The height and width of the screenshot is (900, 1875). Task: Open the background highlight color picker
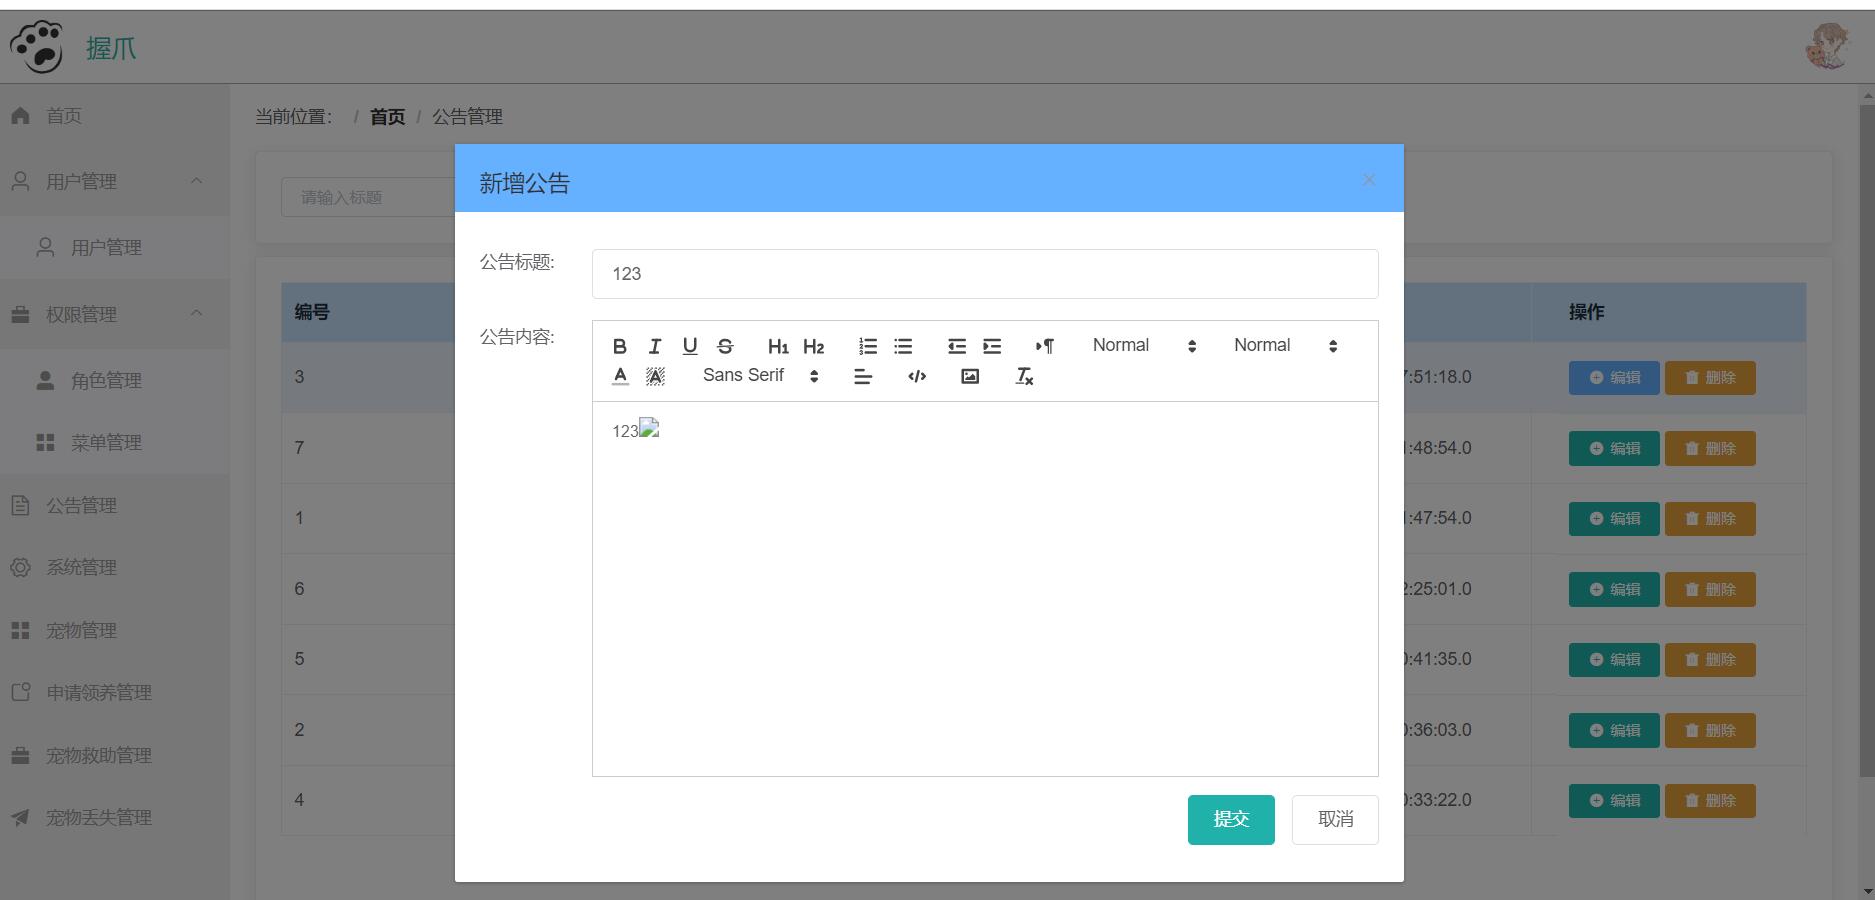coord(655,376)
